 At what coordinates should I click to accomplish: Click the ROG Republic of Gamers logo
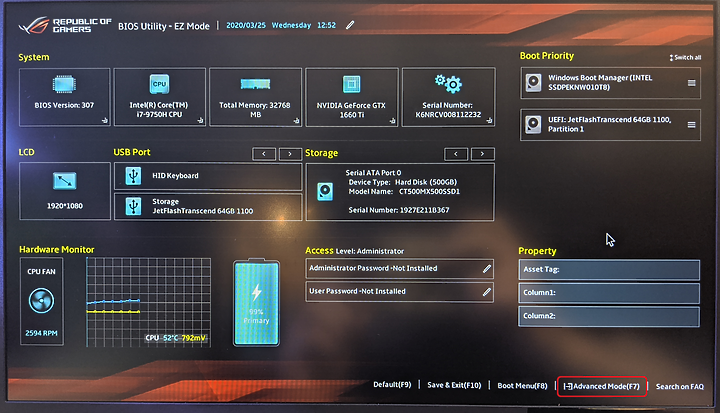coord(65,26)
